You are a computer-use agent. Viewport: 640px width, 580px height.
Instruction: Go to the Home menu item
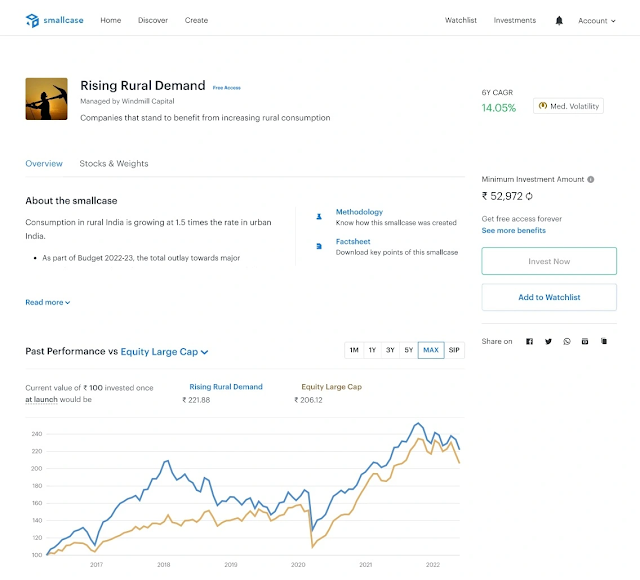click(x=111, y=20)
